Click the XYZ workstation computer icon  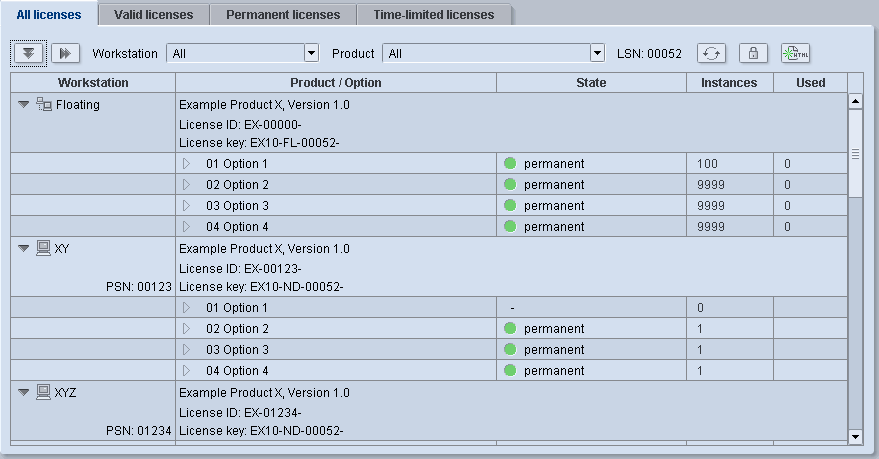(x=43, y=392)
